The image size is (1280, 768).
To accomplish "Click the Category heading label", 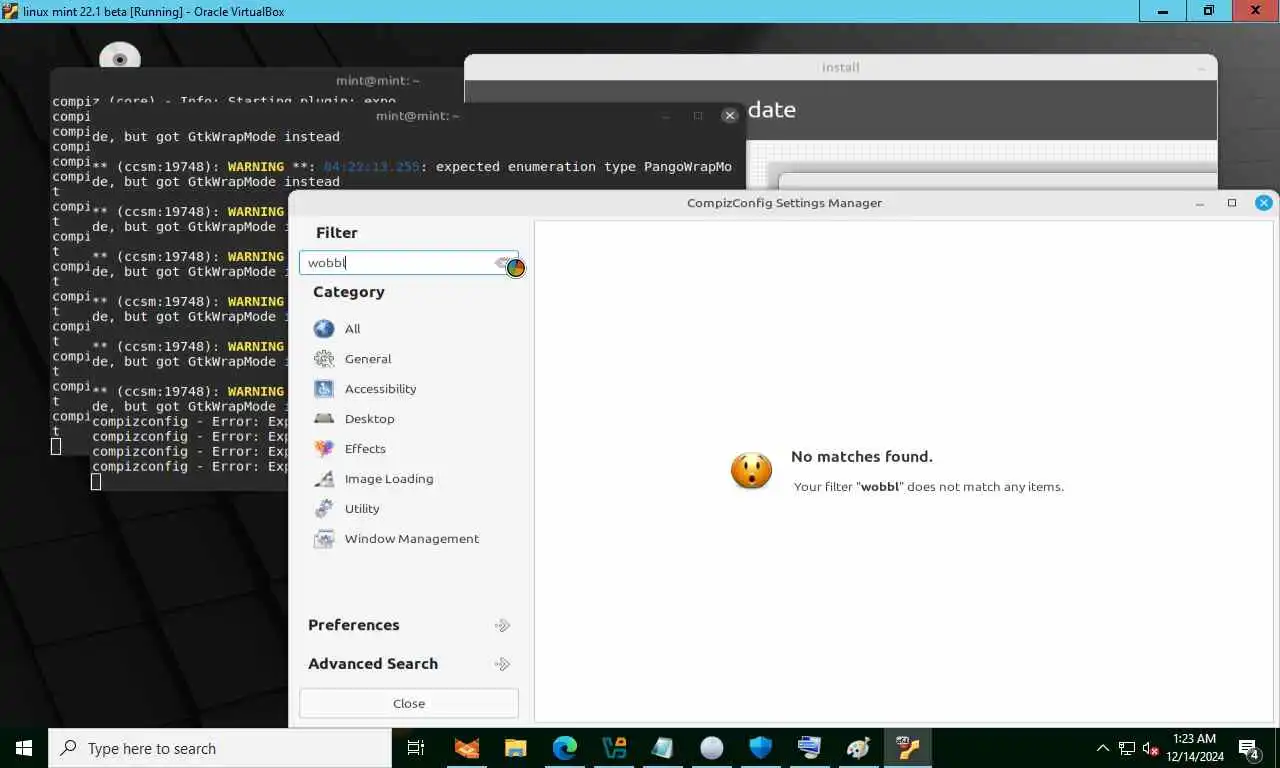I will [349, 292].
